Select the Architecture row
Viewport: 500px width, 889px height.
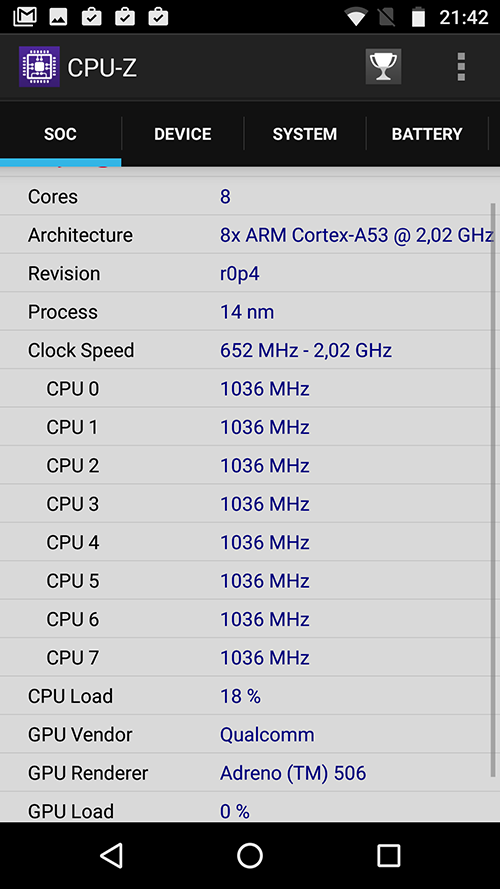click(250, 235)
